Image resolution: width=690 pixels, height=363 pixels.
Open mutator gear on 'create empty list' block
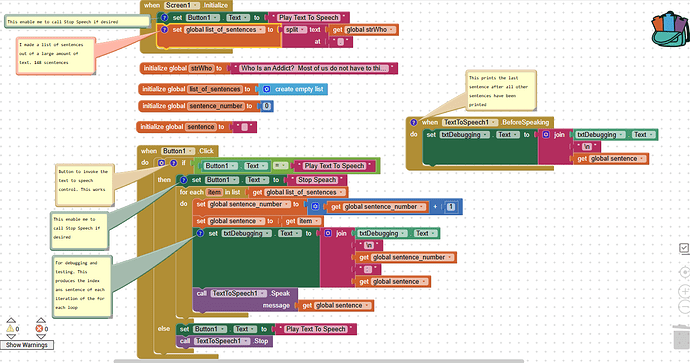[266, 89]
